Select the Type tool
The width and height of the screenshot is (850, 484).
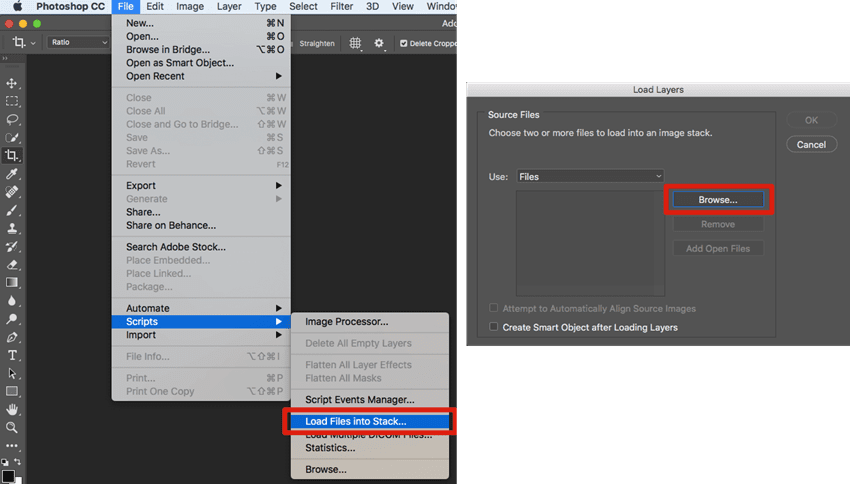11,355
